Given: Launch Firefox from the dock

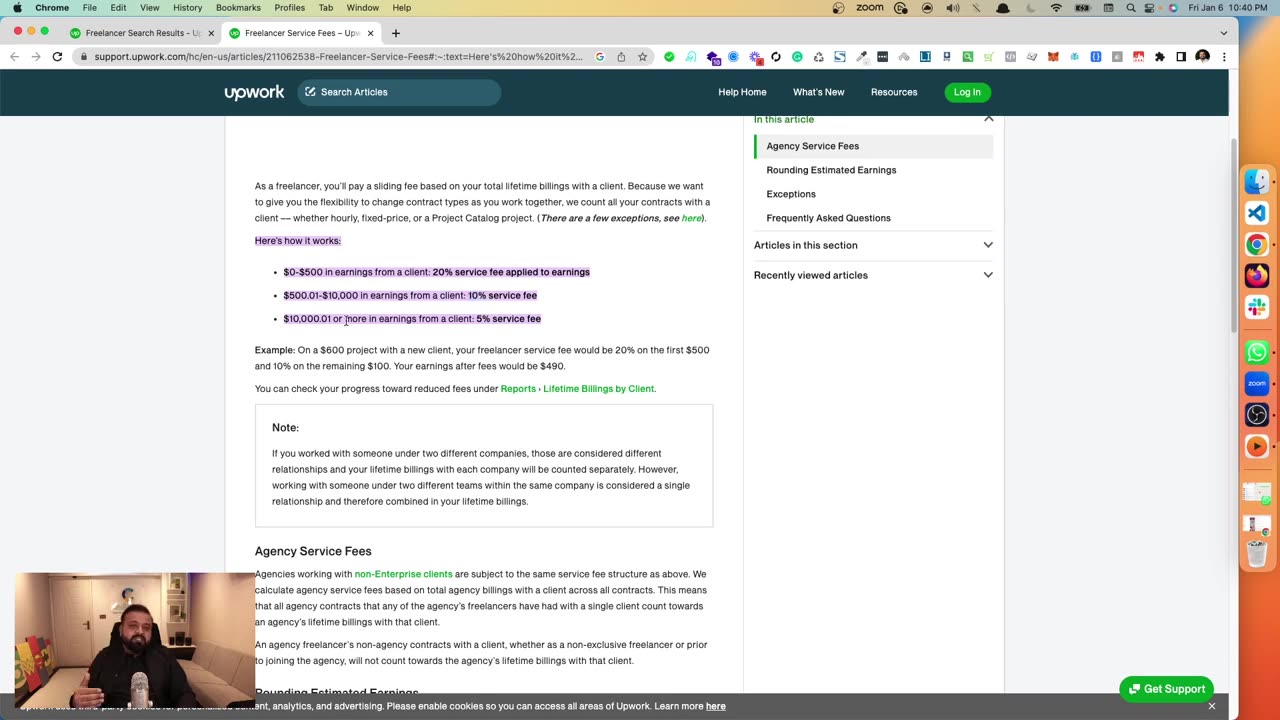Looking at the screenshot, I should 1257,275.
